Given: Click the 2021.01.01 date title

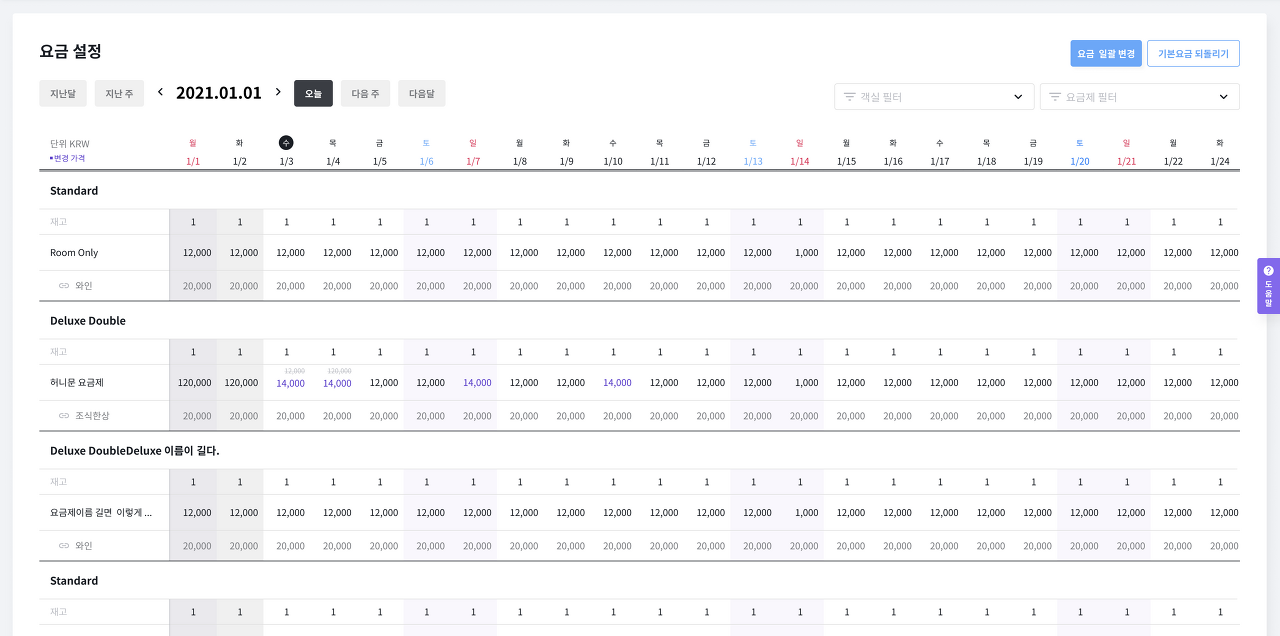Looking at the screenshot, I should pyautogui.click(x=219, y=93).
